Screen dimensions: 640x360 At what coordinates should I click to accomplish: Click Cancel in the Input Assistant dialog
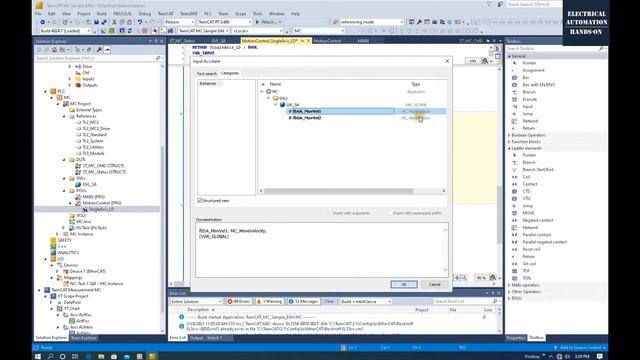(x=434, y=284)
